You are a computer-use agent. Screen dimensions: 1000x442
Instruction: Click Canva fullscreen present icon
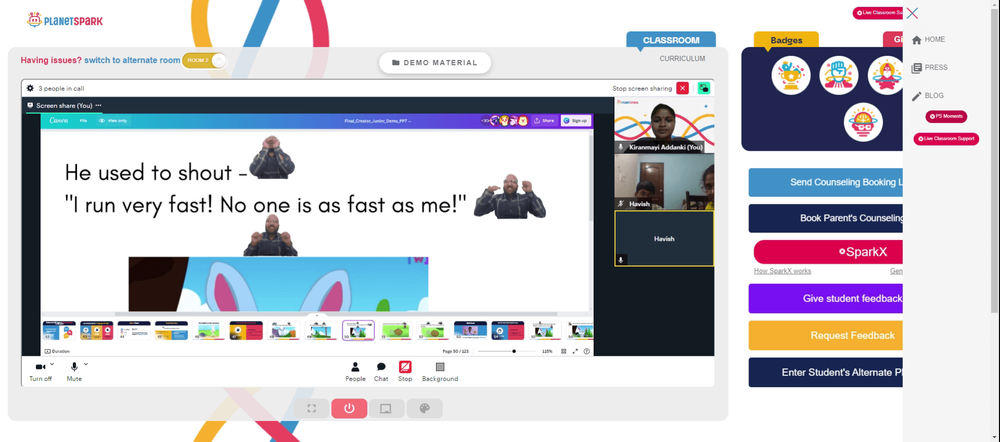coord(575,351)
